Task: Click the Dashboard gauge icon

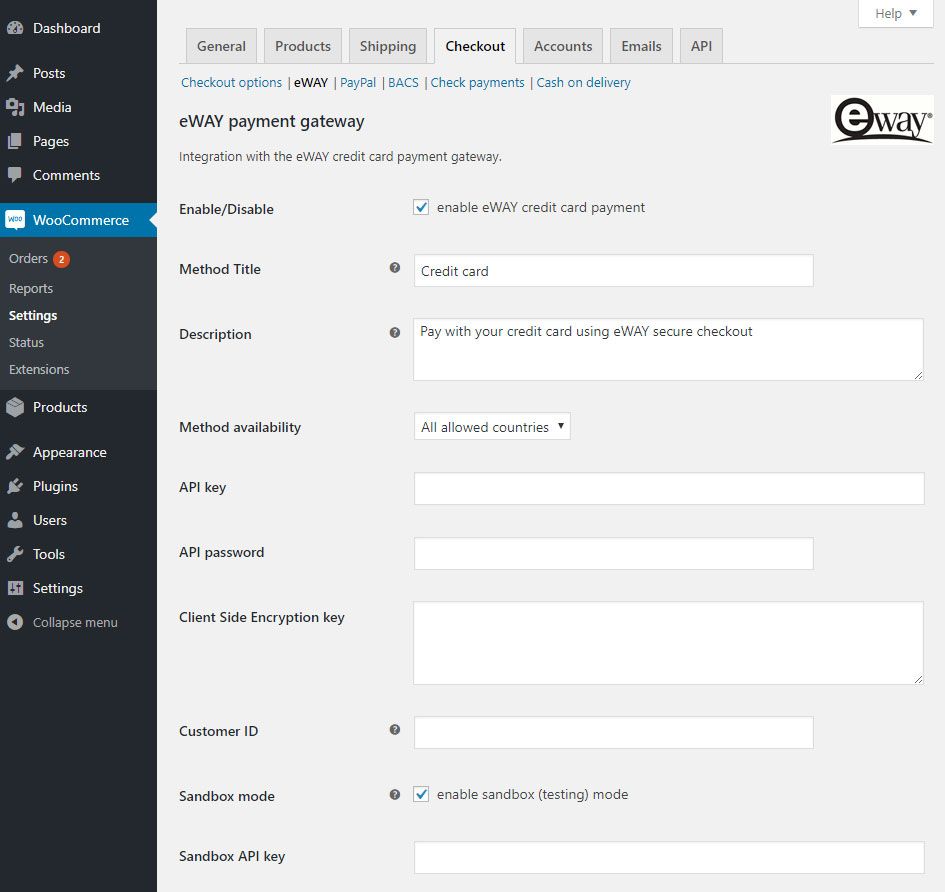Action: pyautogui.click(x=15, y=28)
